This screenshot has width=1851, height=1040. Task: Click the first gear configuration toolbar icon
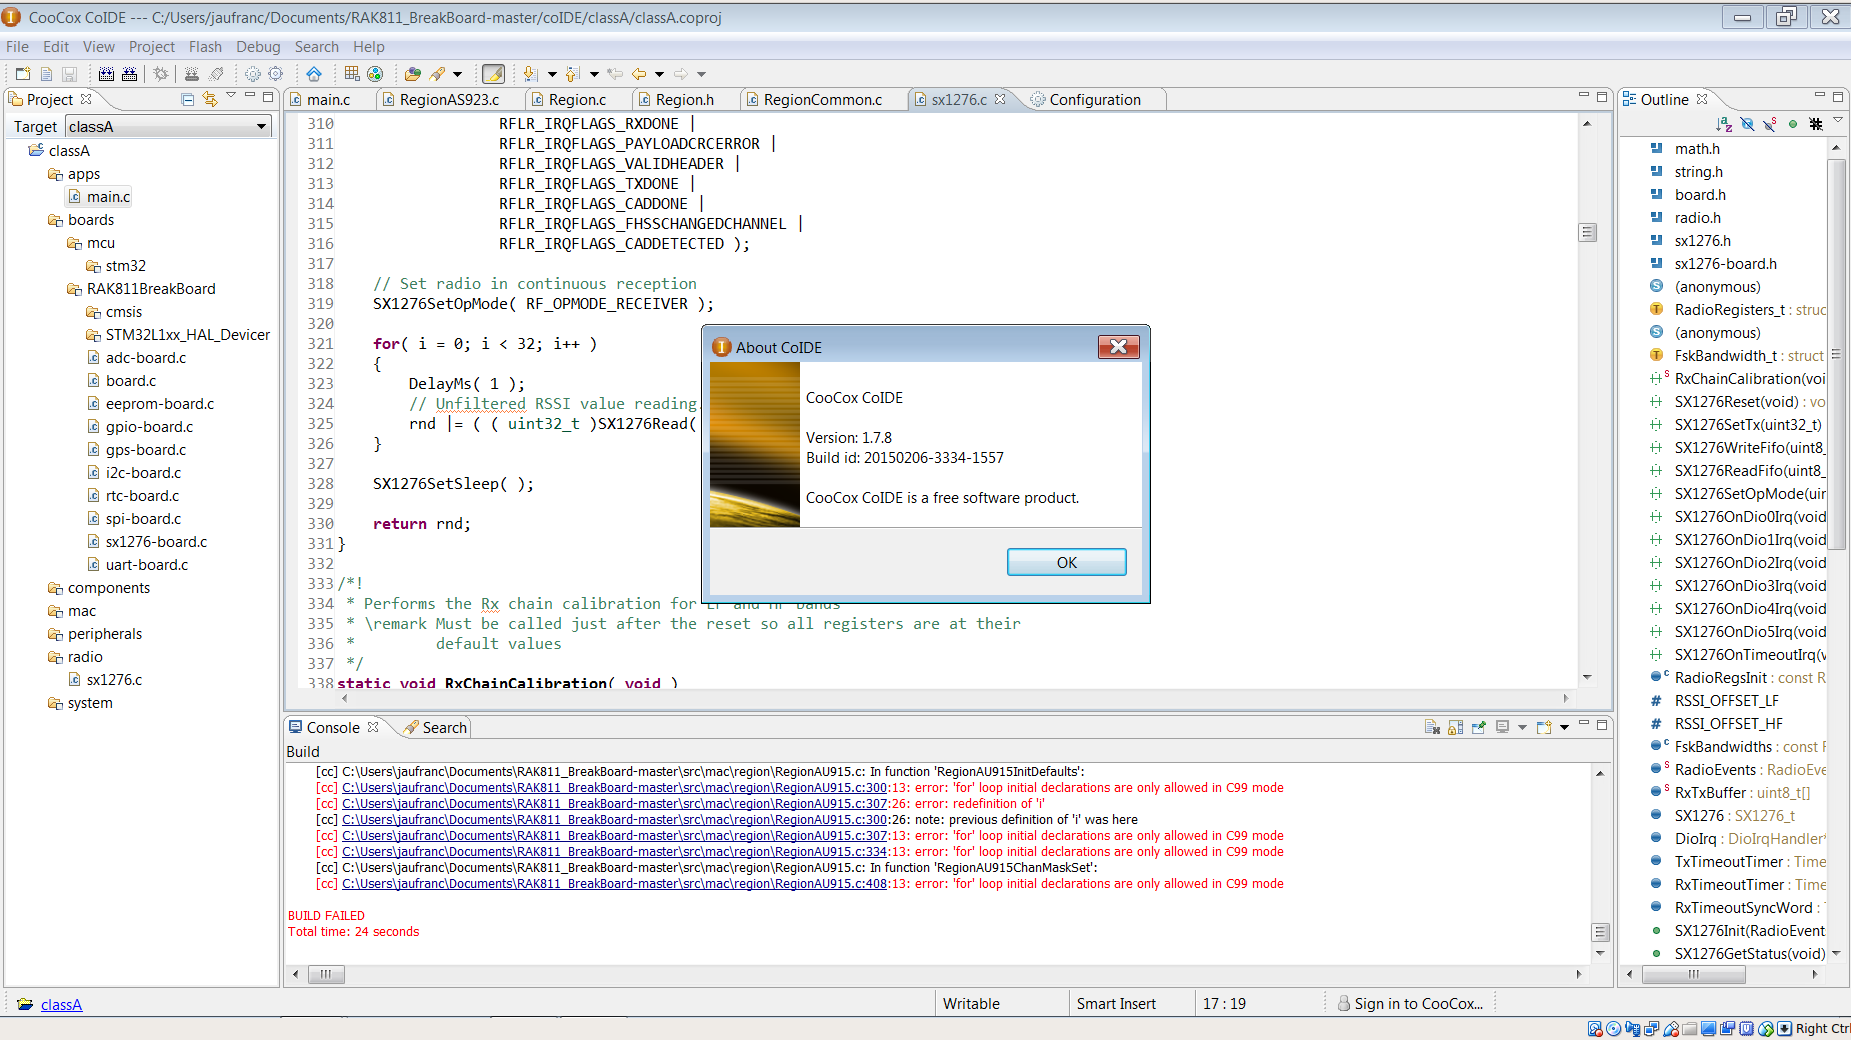252,74
